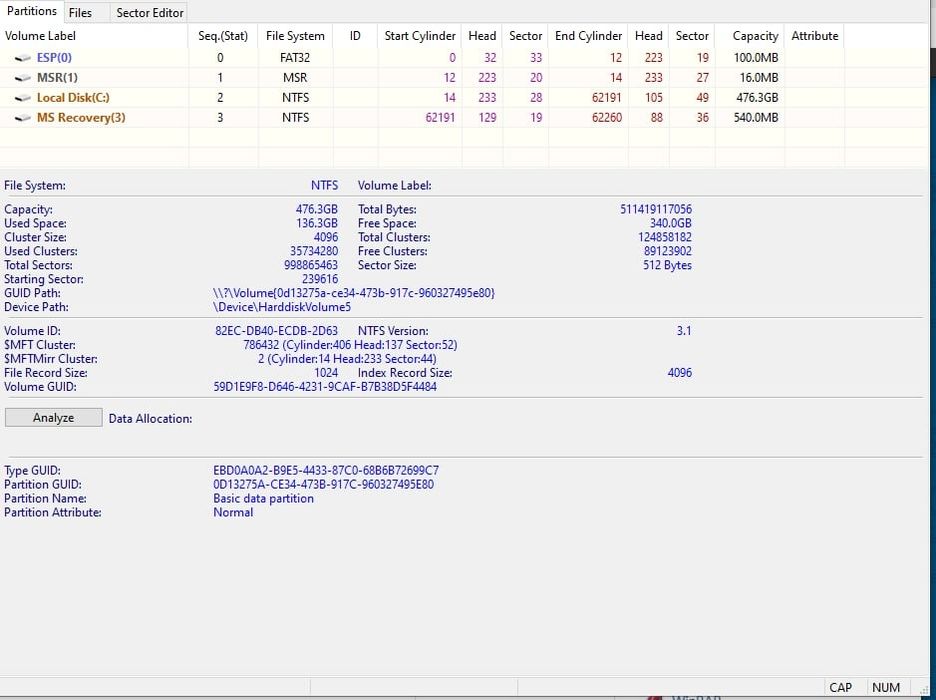Screen dimensions: 936x700
Task: Open the Files tab
Action: point(81,13)
